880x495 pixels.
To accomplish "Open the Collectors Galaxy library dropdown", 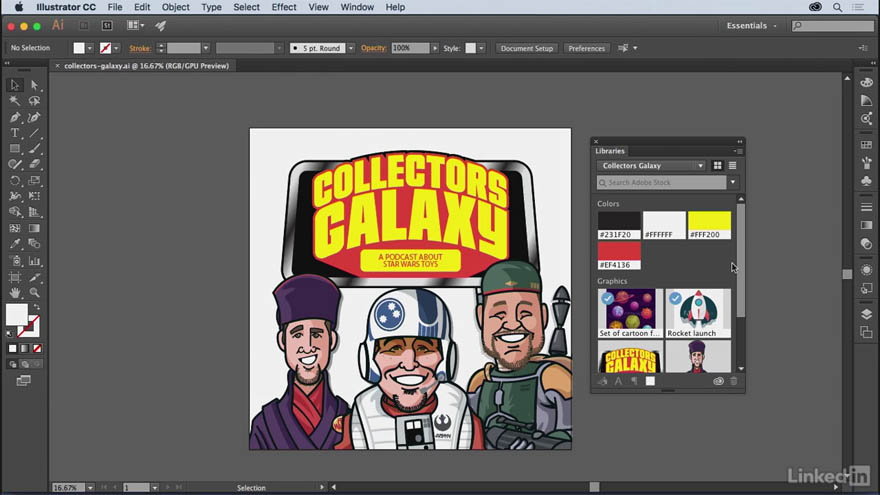I will 650,166.
